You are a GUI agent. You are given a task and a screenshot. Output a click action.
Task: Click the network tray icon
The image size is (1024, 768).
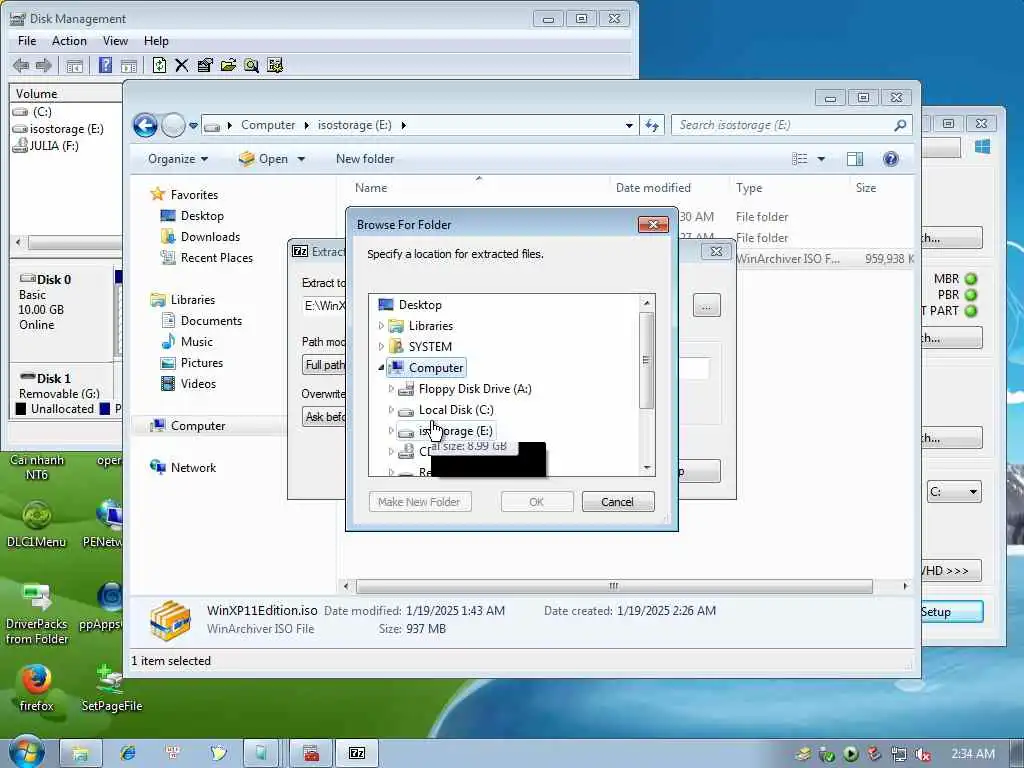click(x=899, y=754)
